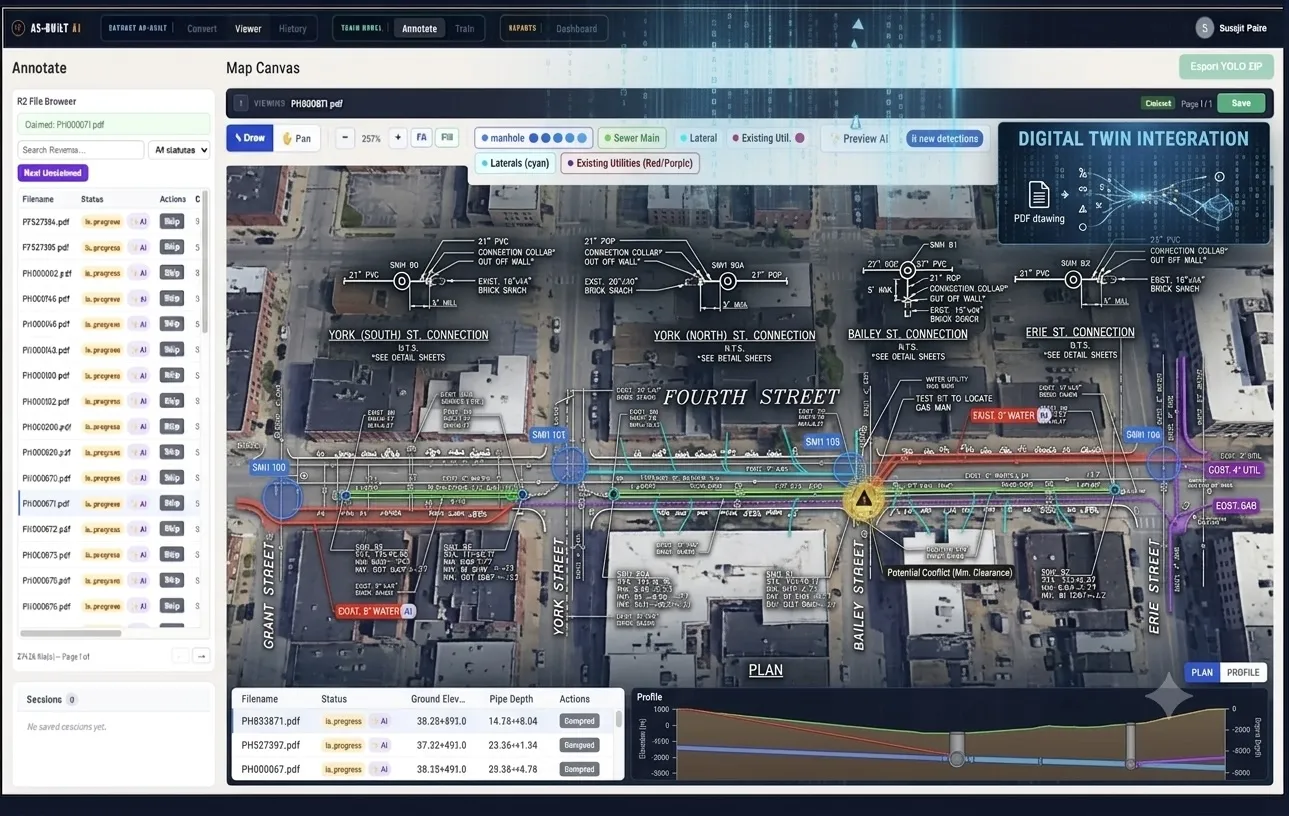
Task: Click the file list horizontal scrollbar
Action: [71, 633]
